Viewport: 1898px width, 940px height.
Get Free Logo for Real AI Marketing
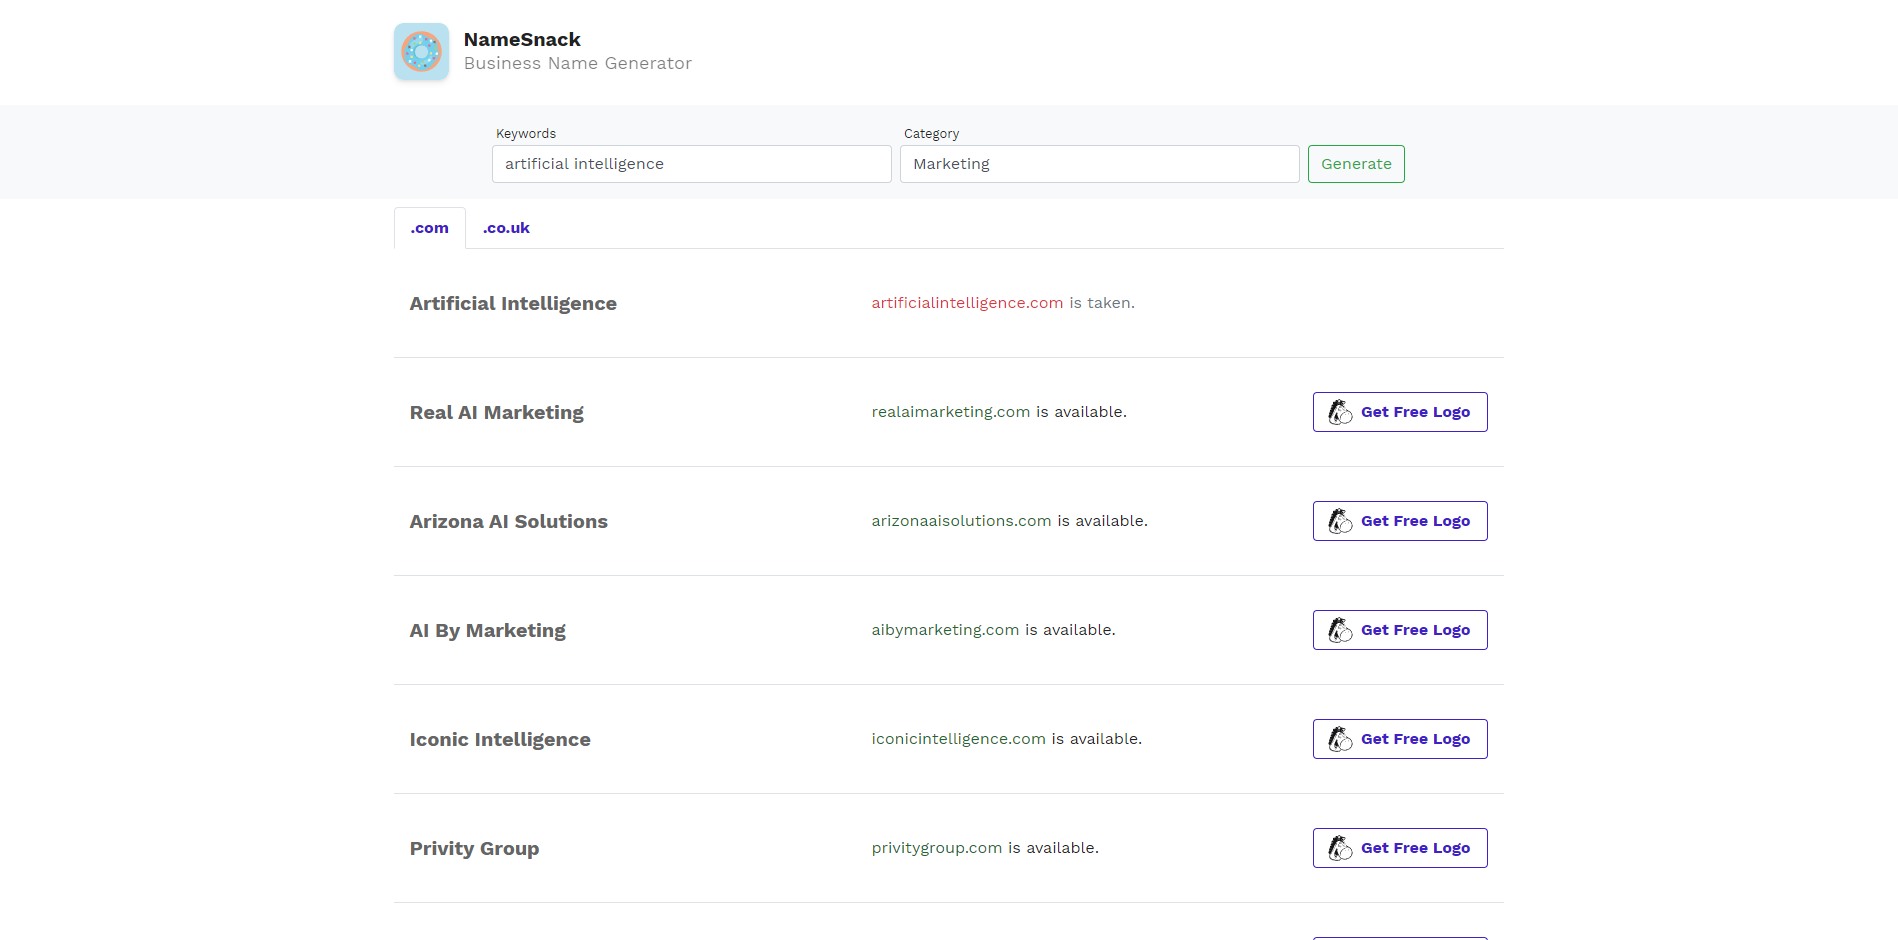click(x=1400, y=412)
